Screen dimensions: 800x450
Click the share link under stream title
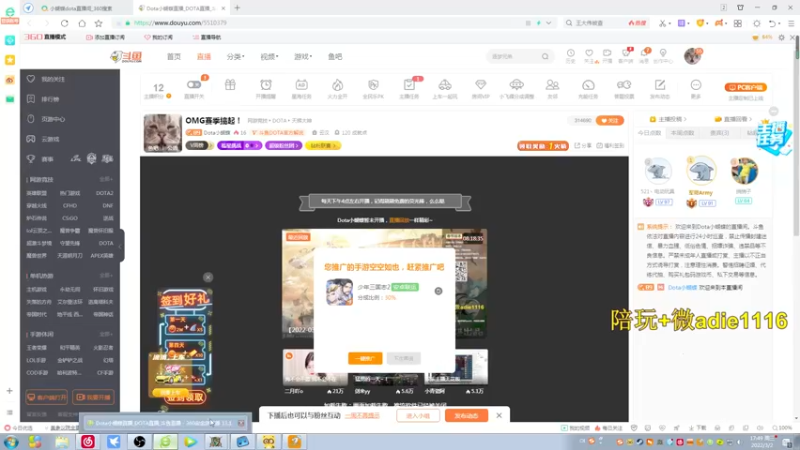pyautogui.click(x=584, y=145)
